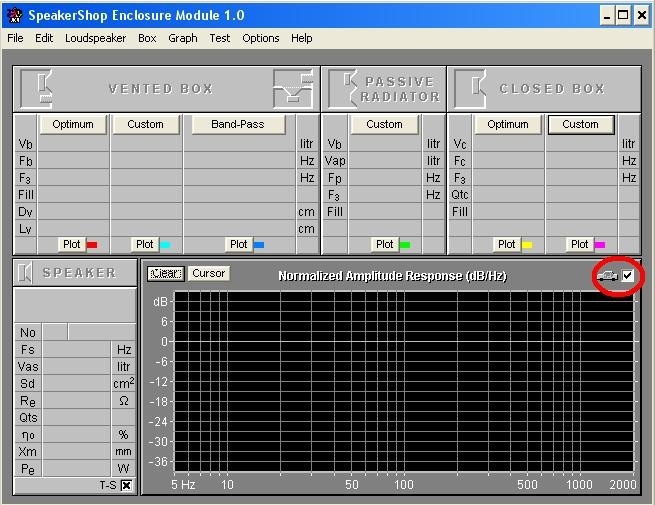655x505 pixels.
Task: Click Closed Box Custom button
Action: tap(581, 124)
